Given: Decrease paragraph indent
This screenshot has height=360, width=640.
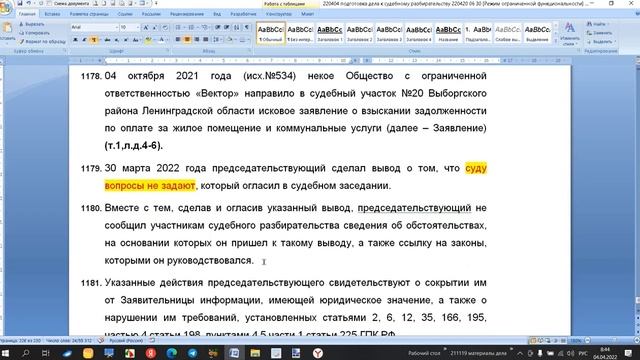Looking at the screenshot, I should 218,27.
